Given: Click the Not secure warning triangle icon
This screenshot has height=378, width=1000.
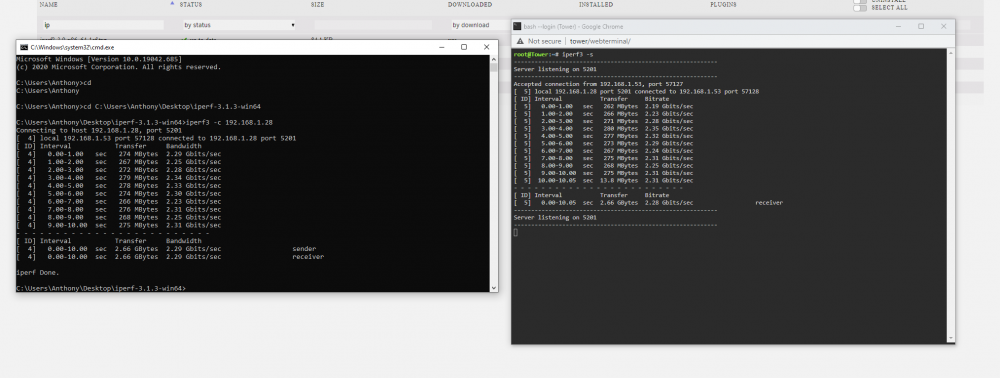Looking at the screenshot, I should pos(520,41).
